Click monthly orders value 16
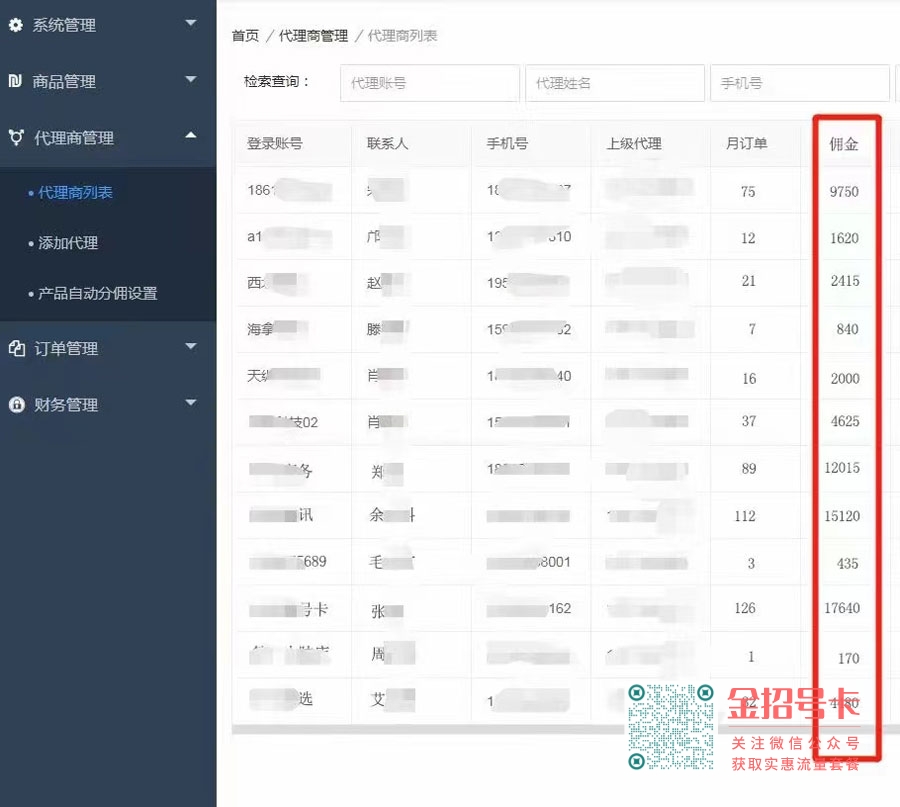The image size is (900, 807). (749, 378)
